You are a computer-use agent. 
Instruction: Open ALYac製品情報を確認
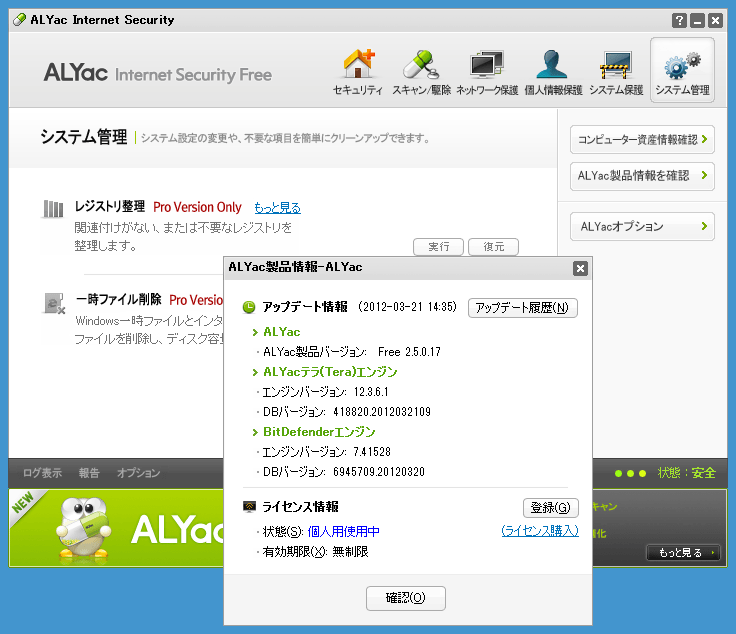[x=642, y=176]
